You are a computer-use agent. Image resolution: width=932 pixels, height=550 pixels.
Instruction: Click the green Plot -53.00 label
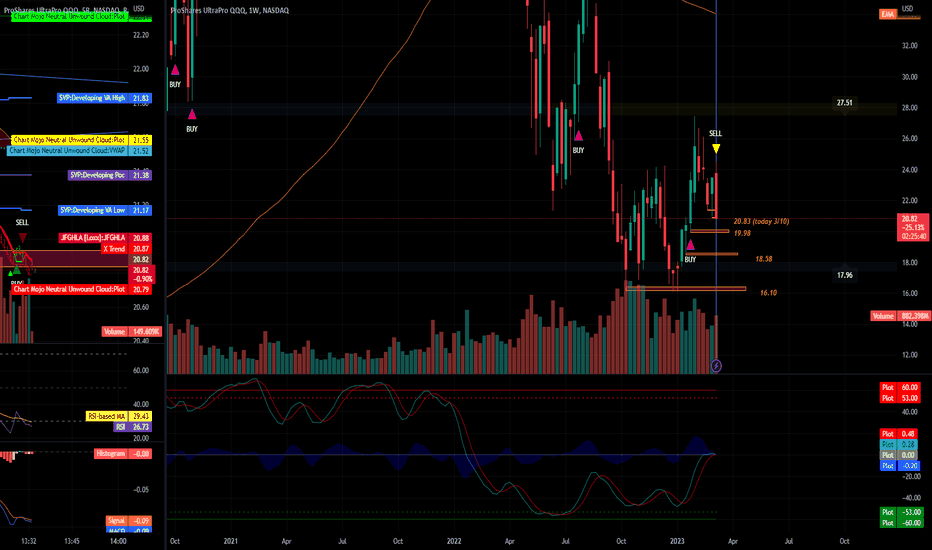click(x=900, y=512)
